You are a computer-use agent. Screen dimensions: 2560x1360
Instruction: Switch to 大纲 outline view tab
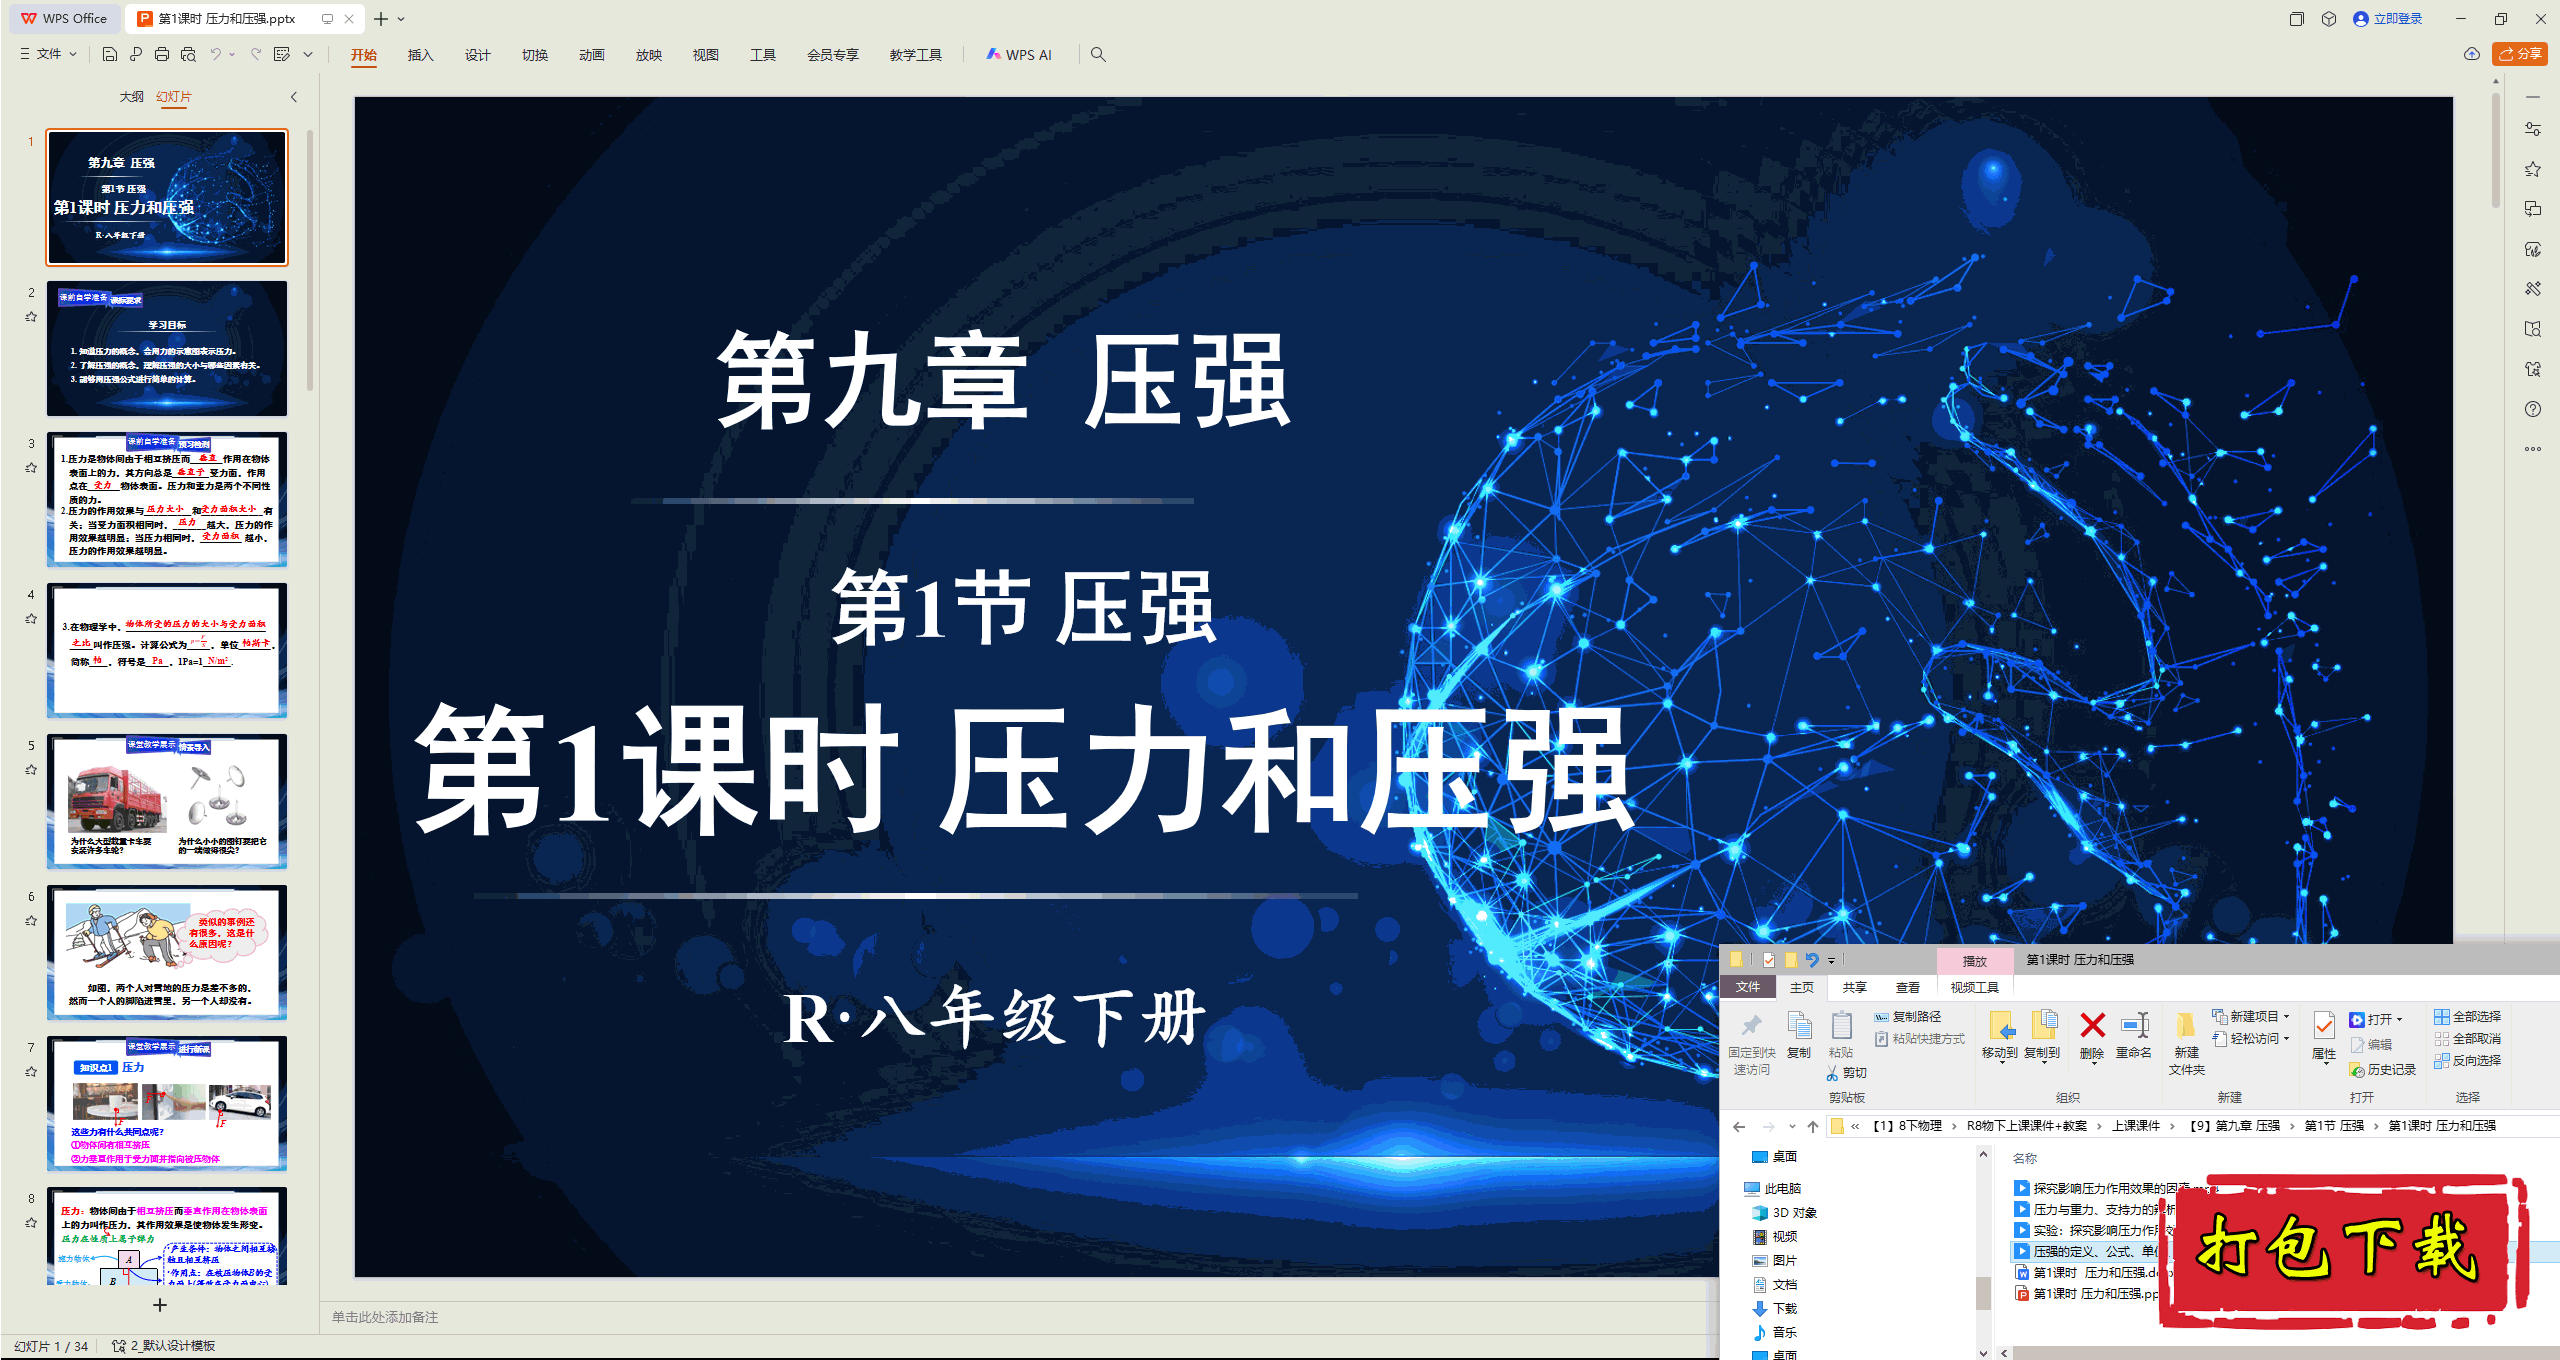132,97
